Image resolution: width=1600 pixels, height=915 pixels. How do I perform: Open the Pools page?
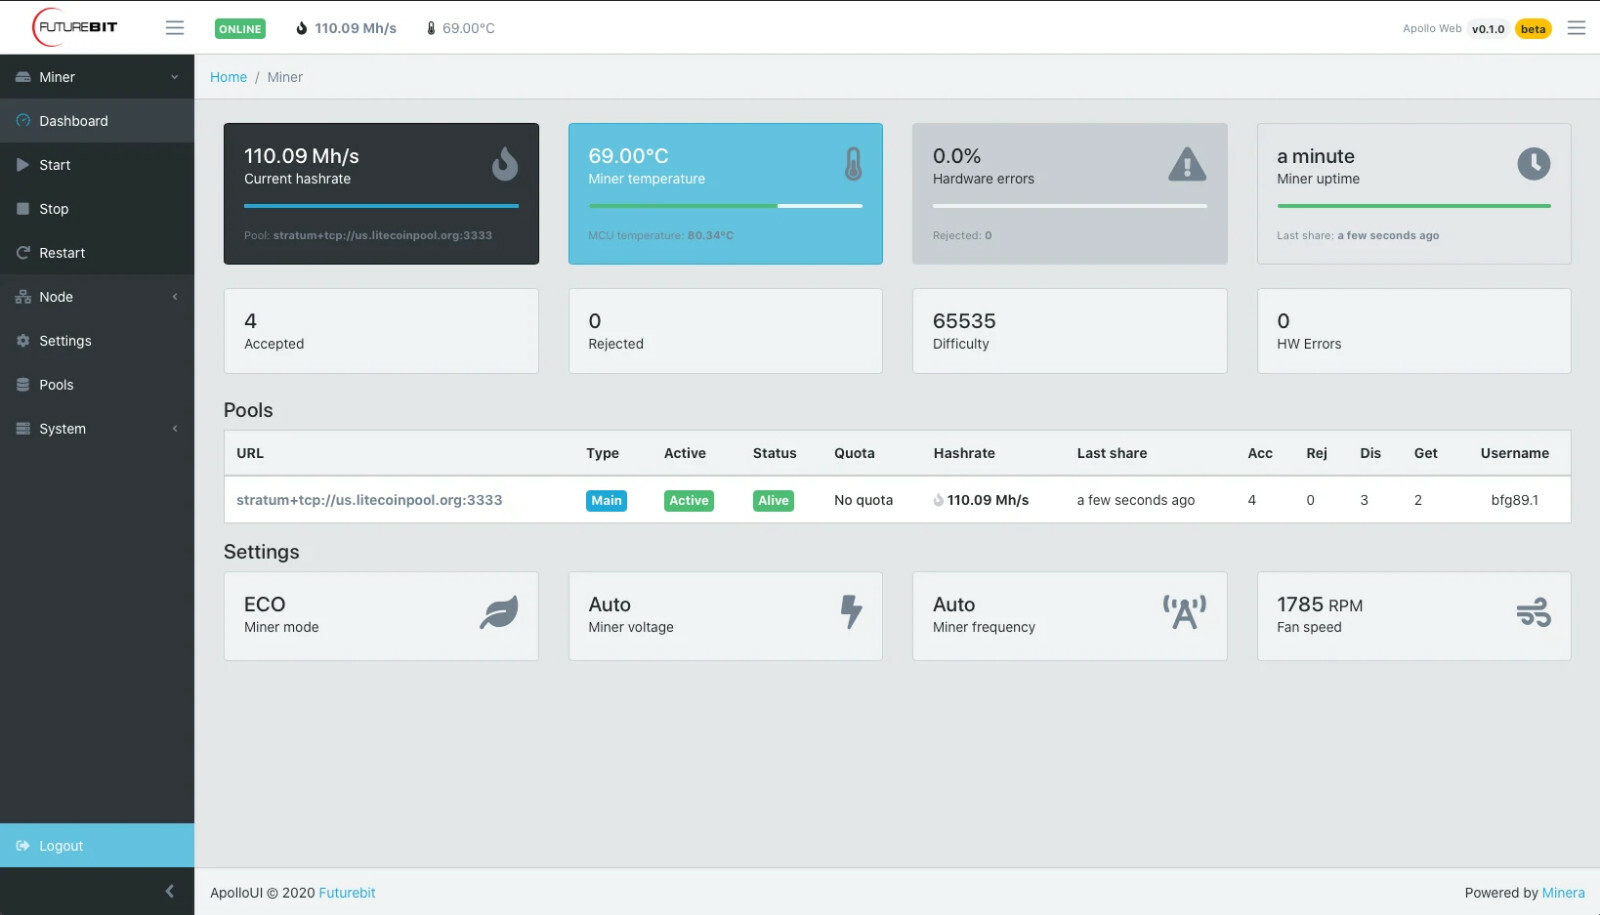coord(97,385)
